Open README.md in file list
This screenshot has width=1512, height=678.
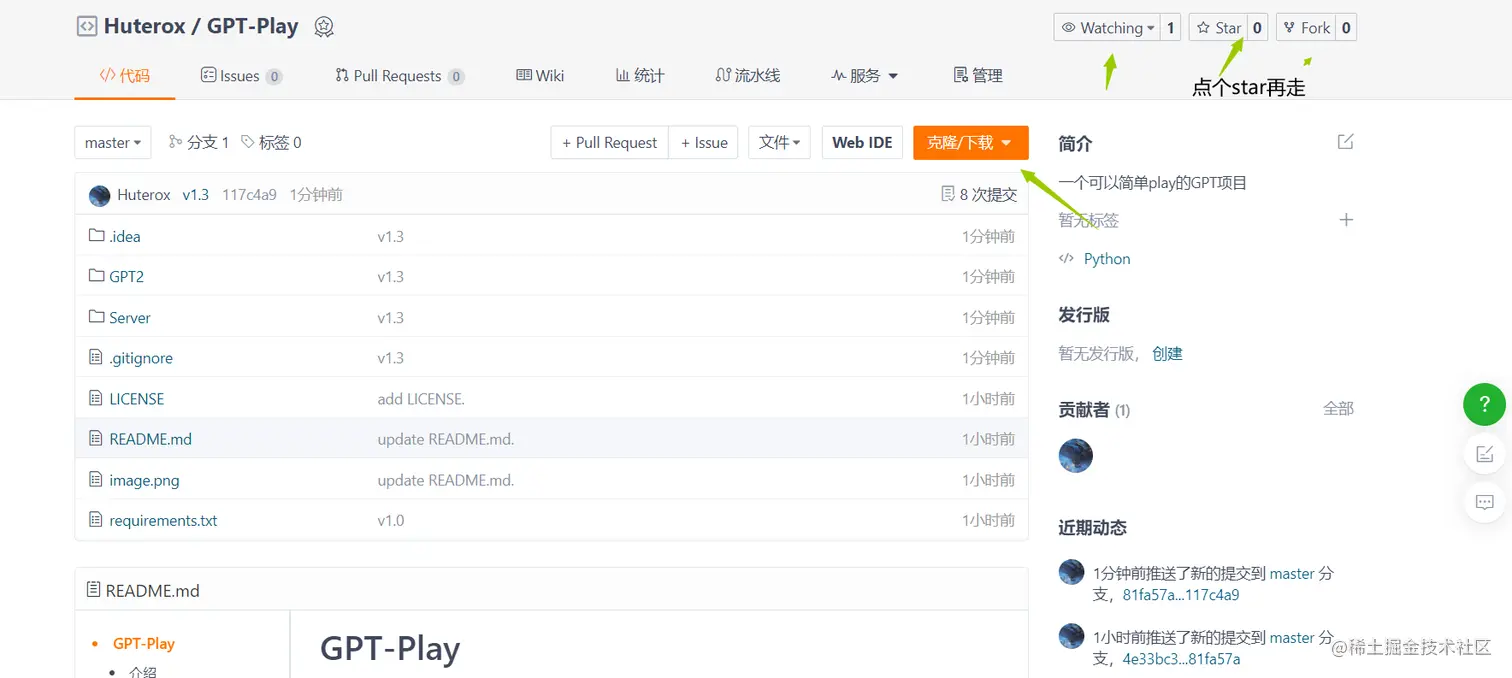(x=151, y=438)
